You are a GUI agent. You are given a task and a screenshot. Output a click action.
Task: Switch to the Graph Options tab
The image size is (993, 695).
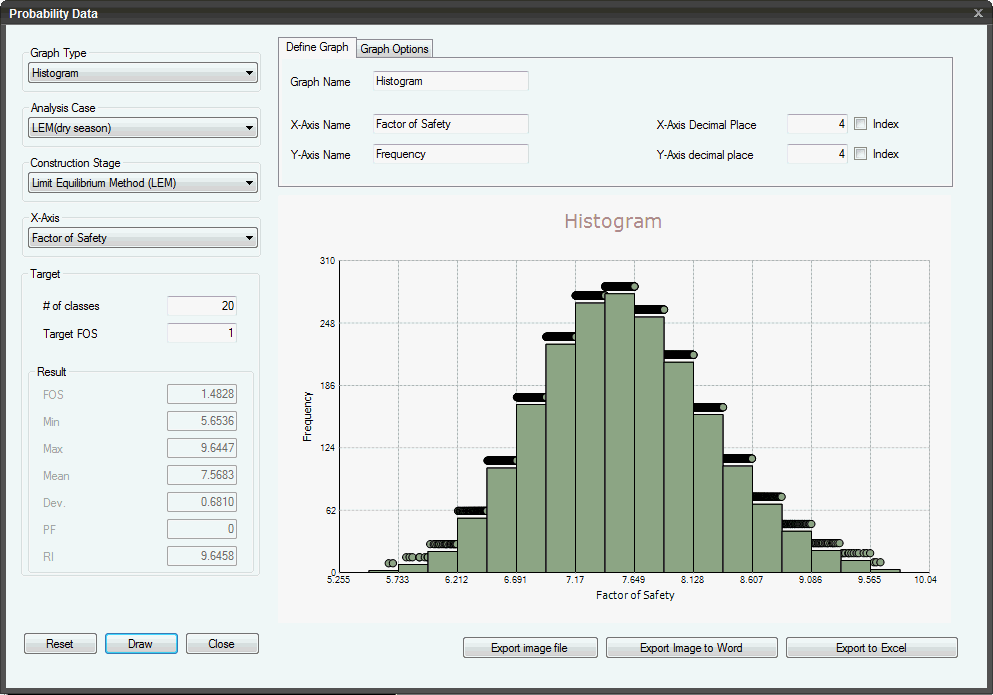pyautogui.click(x=394, y=48)
